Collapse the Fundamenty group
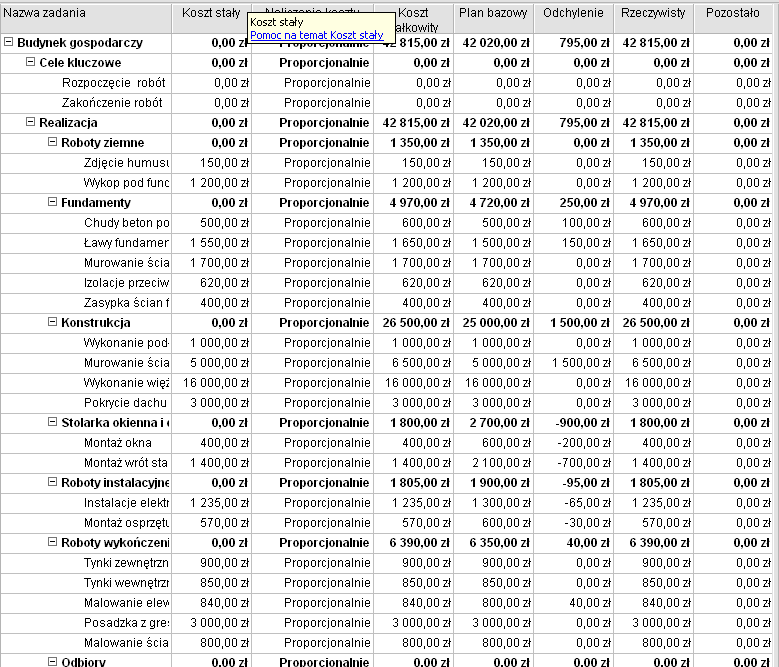Image resolution: width=779 pixels, height=667 pixels. point(52,202)
